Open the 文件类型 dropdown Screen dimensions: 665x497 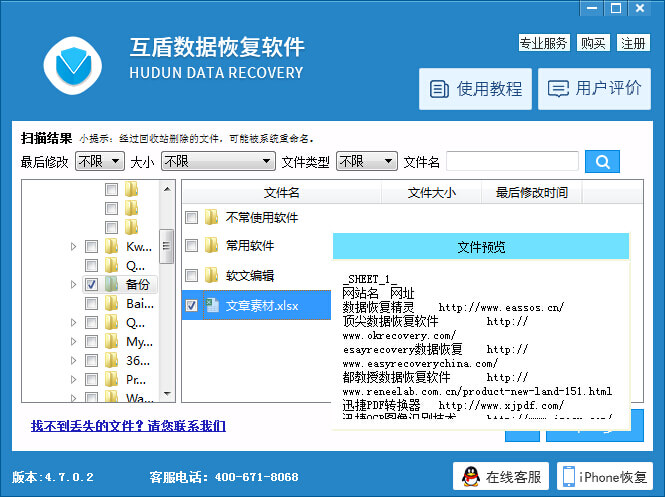click(366, 162)
